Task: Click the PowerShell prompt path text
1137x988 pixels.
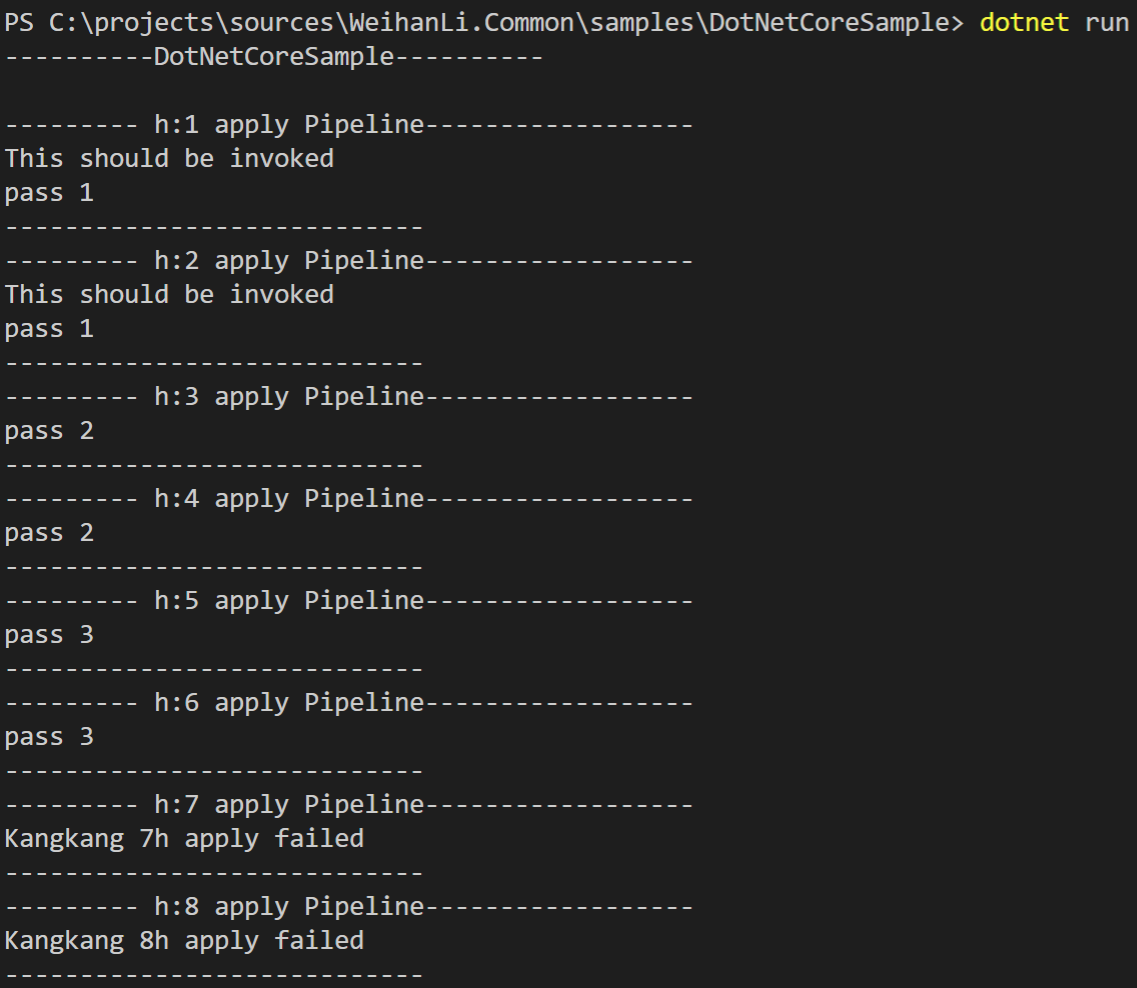Action: coord(480,23)
